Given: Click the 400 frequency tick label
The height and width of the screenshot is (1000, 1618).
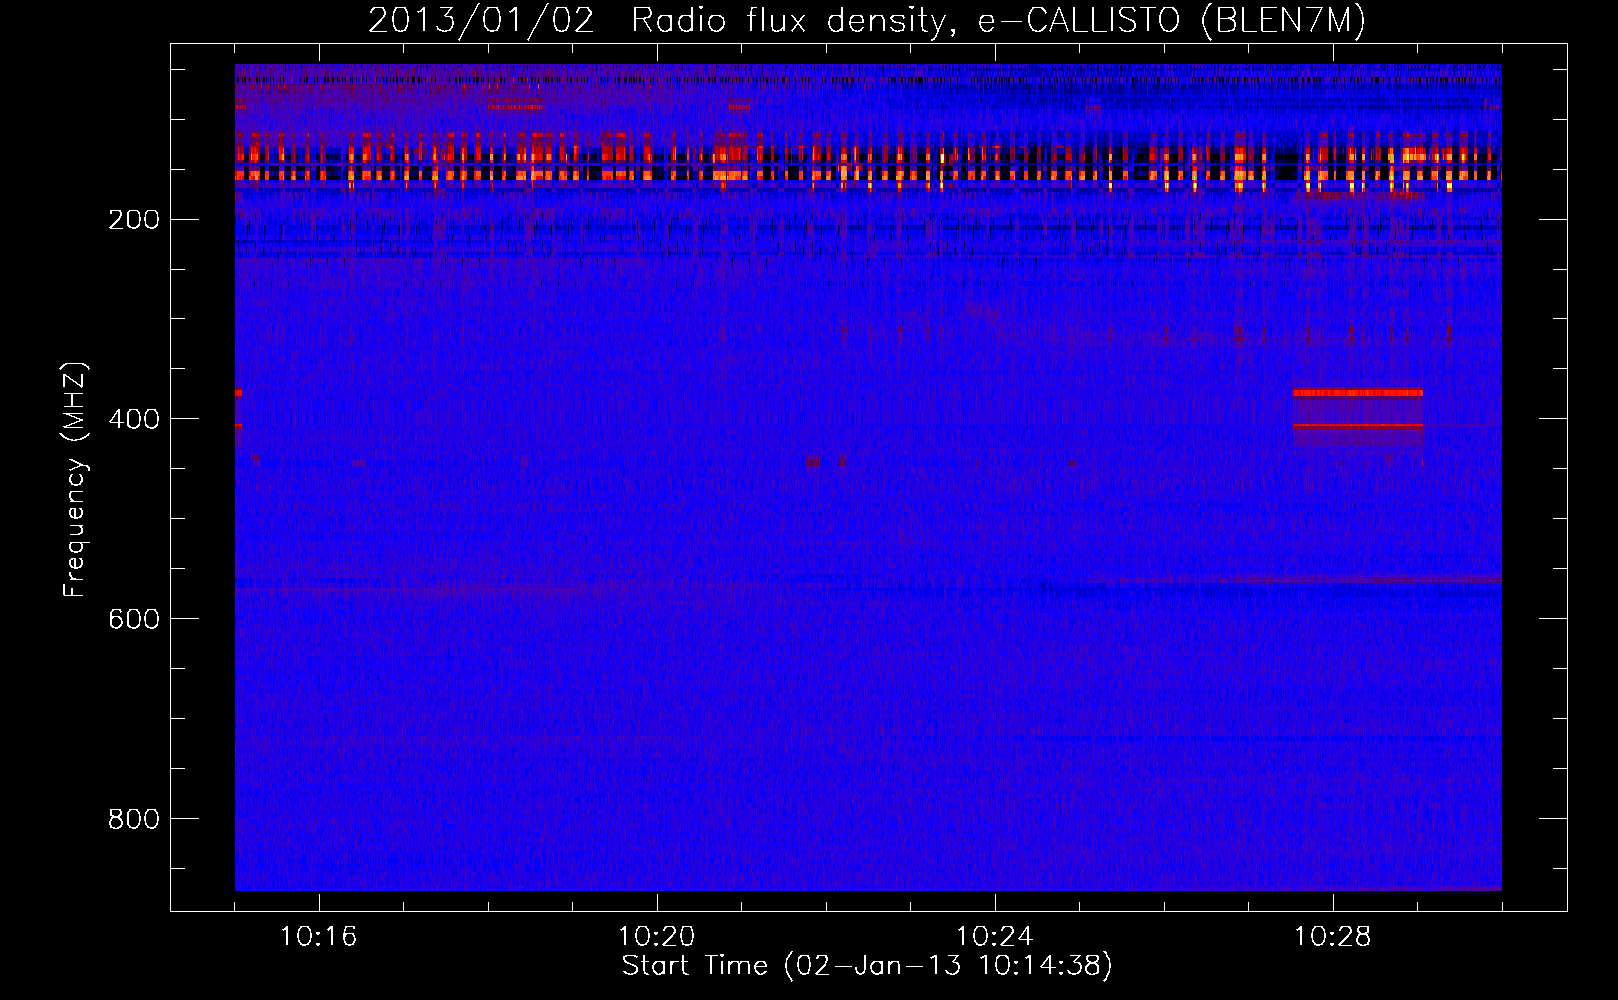Looking at the screenshot, I should pos(134,419).
